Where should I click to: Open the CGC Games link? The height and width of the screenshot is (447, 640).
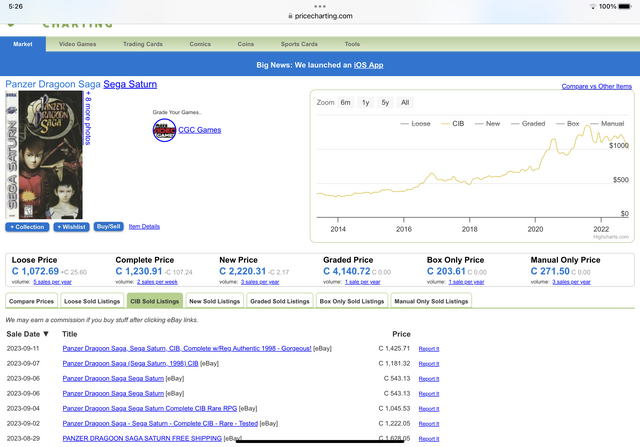tap(200, 130)
